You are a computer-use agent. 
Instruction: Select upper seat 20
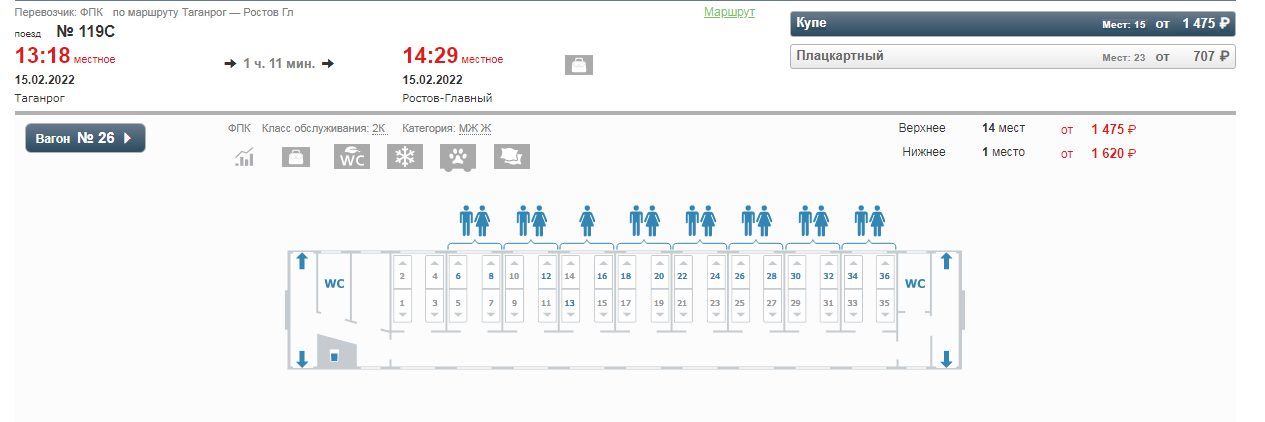[658, 276]
